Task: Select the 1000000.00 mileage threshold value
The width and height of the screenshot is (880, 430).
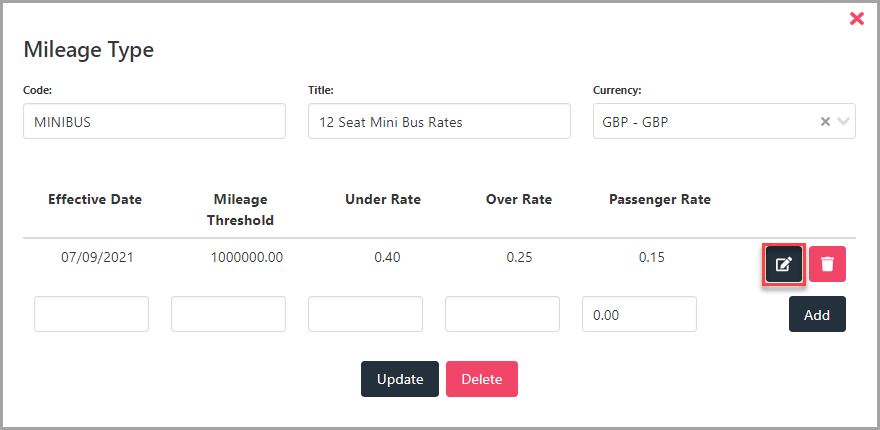Action: (247, 258)
